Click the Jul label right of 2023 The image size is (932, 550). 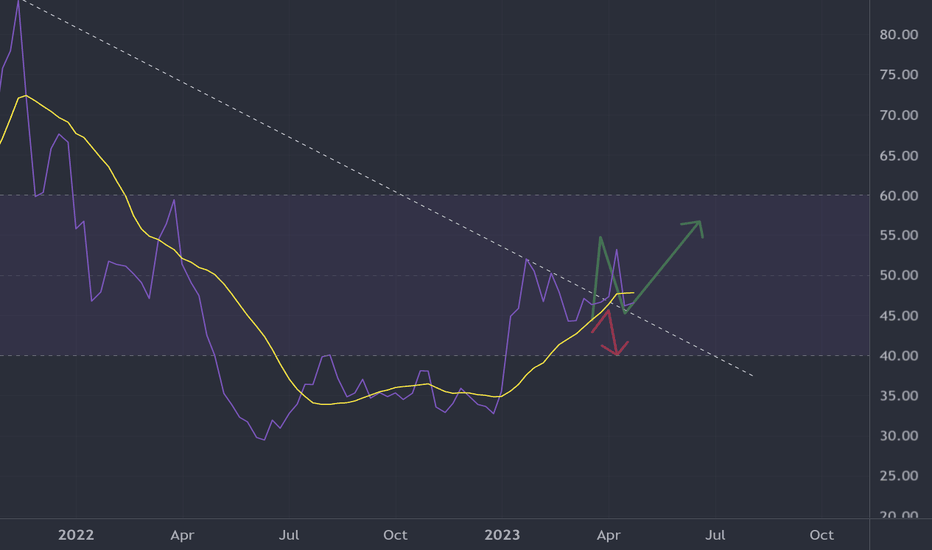(715, 535)
